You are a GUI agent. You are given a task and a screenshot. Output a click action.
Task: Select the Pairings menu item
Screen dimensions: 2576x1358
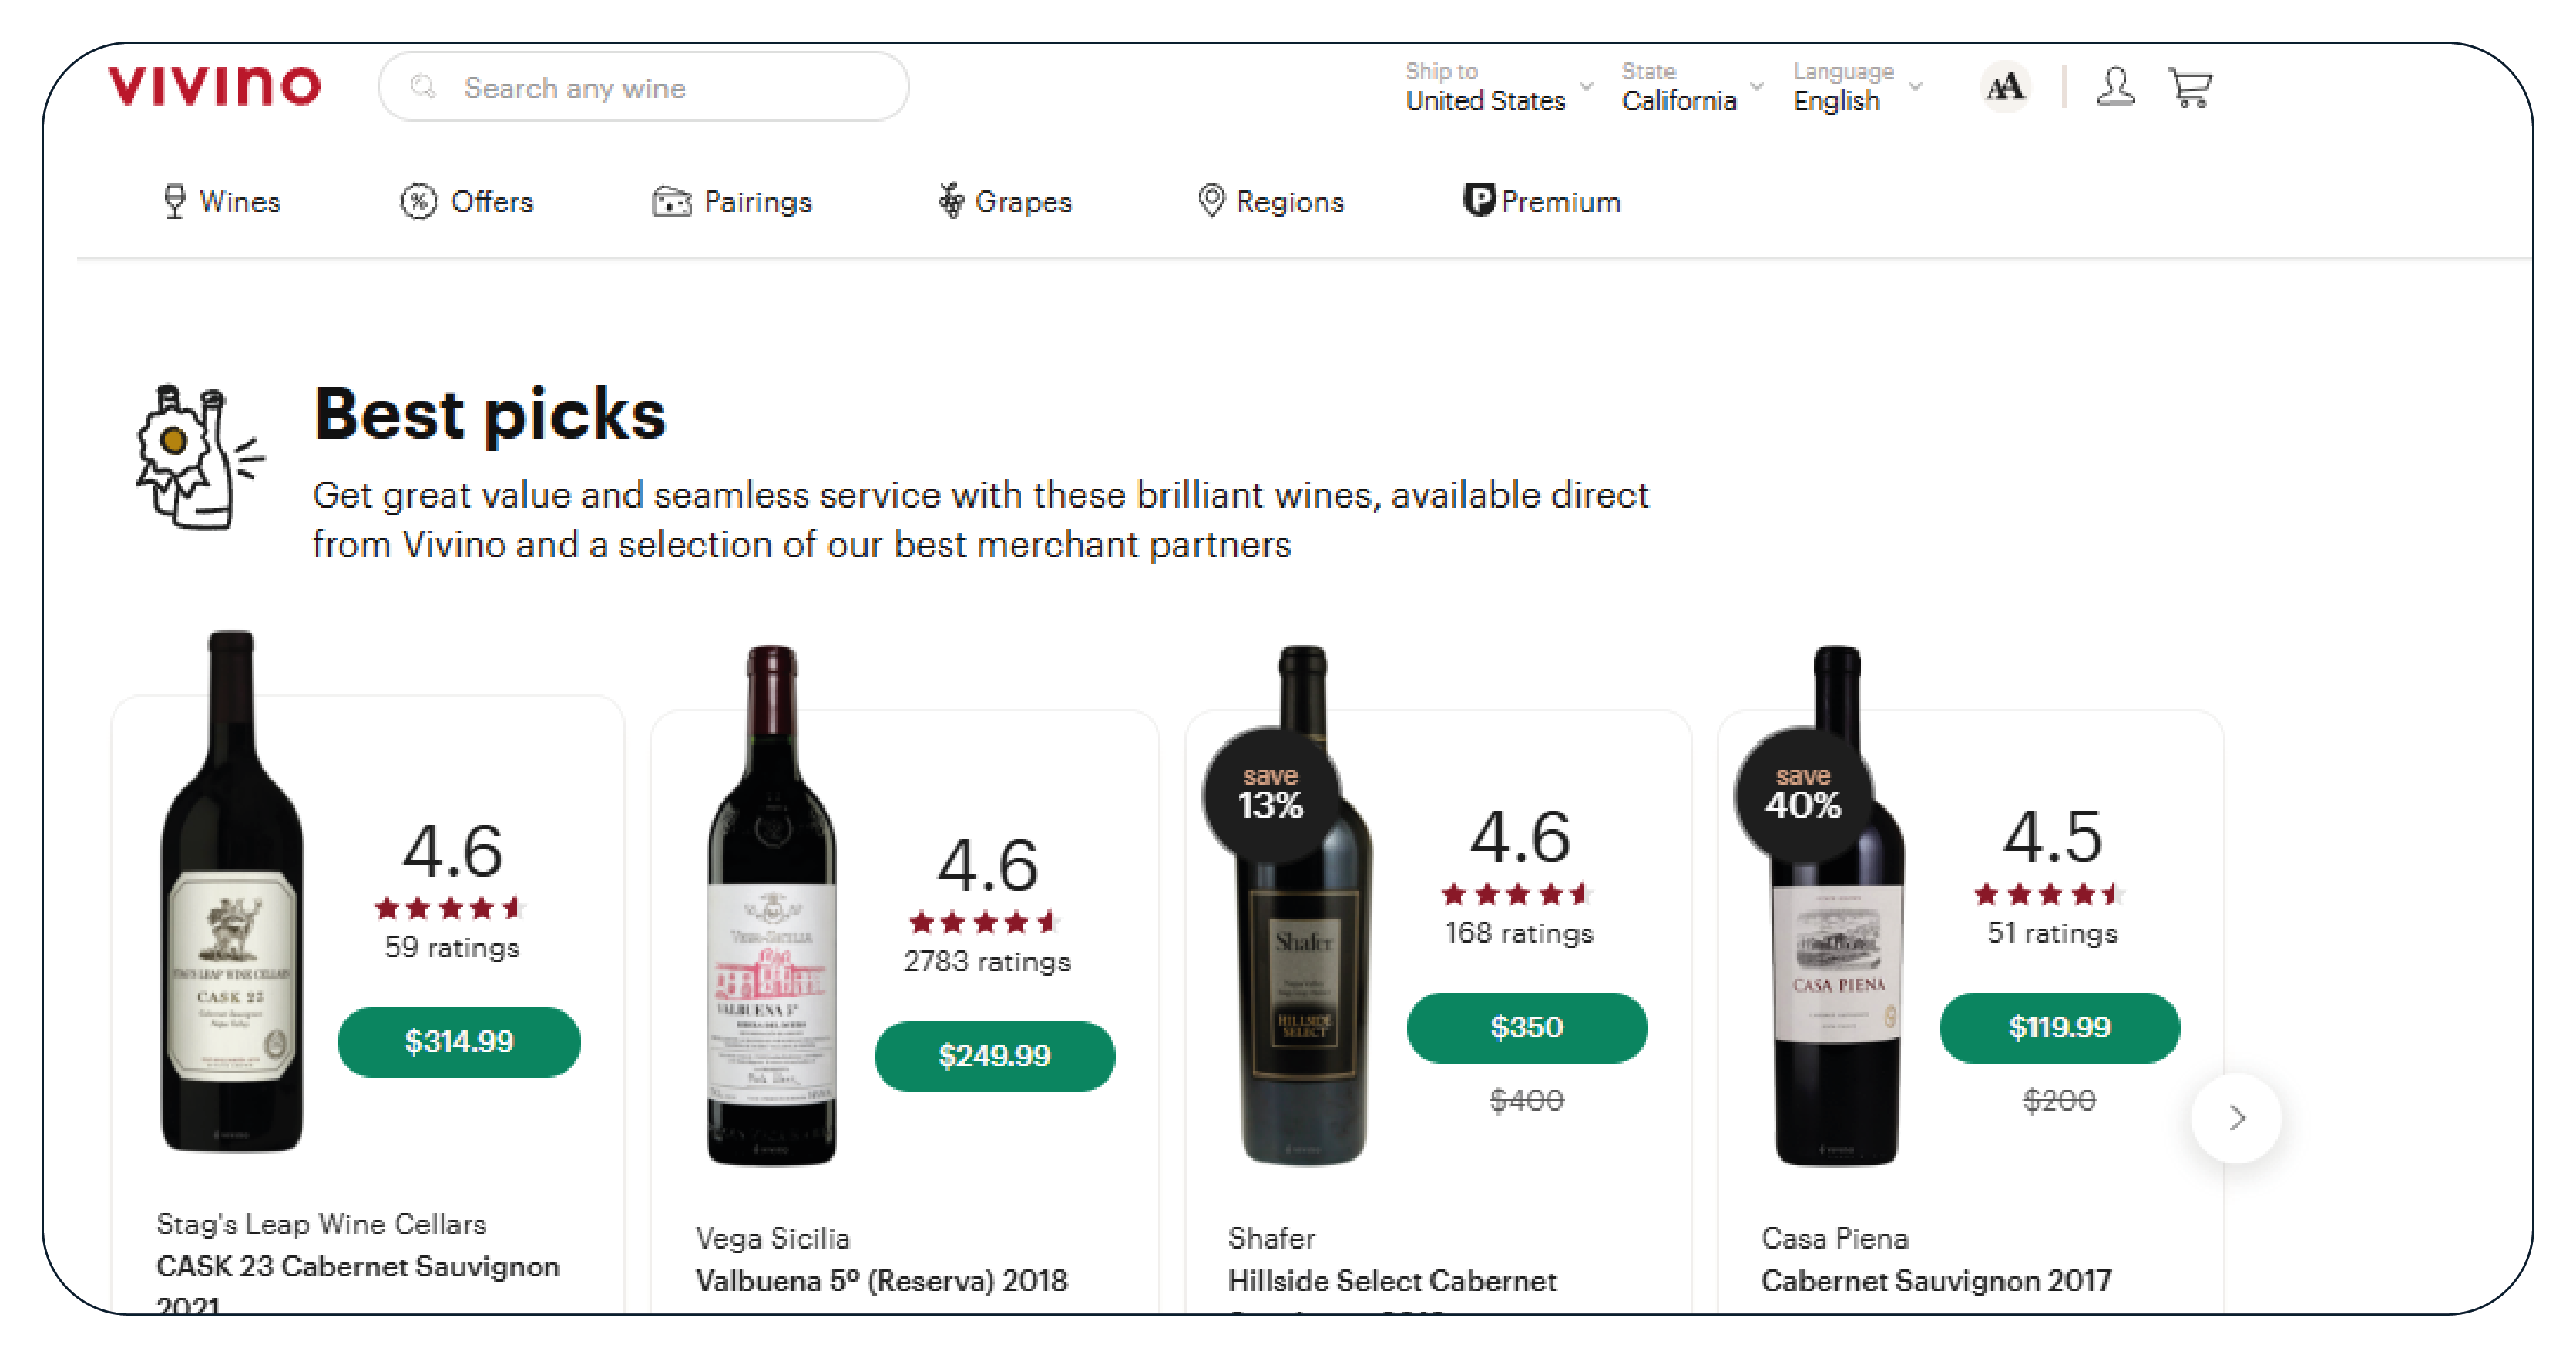click(x=732, y=201)
